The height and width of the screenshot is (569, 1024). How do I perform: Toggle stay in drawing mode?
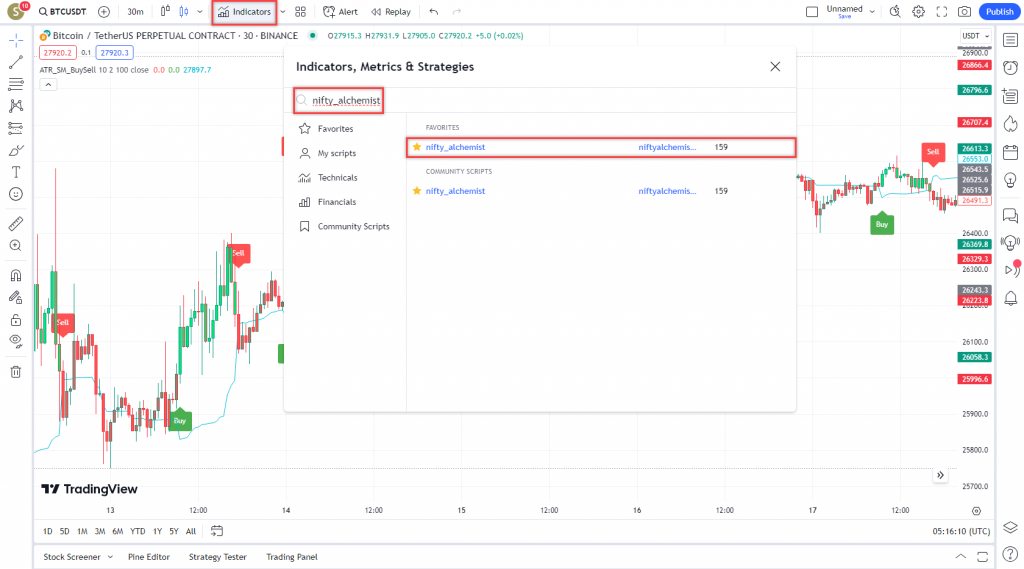coord(16,297)
